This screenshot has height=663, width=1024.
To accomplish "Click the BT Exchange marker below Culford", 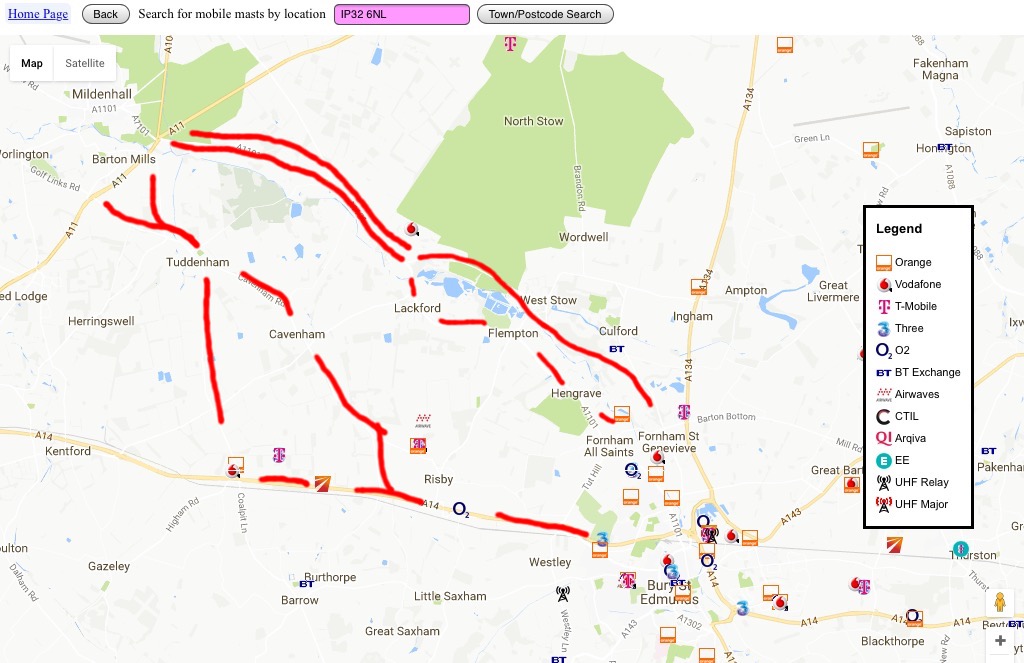I will [x=616, y=349].
